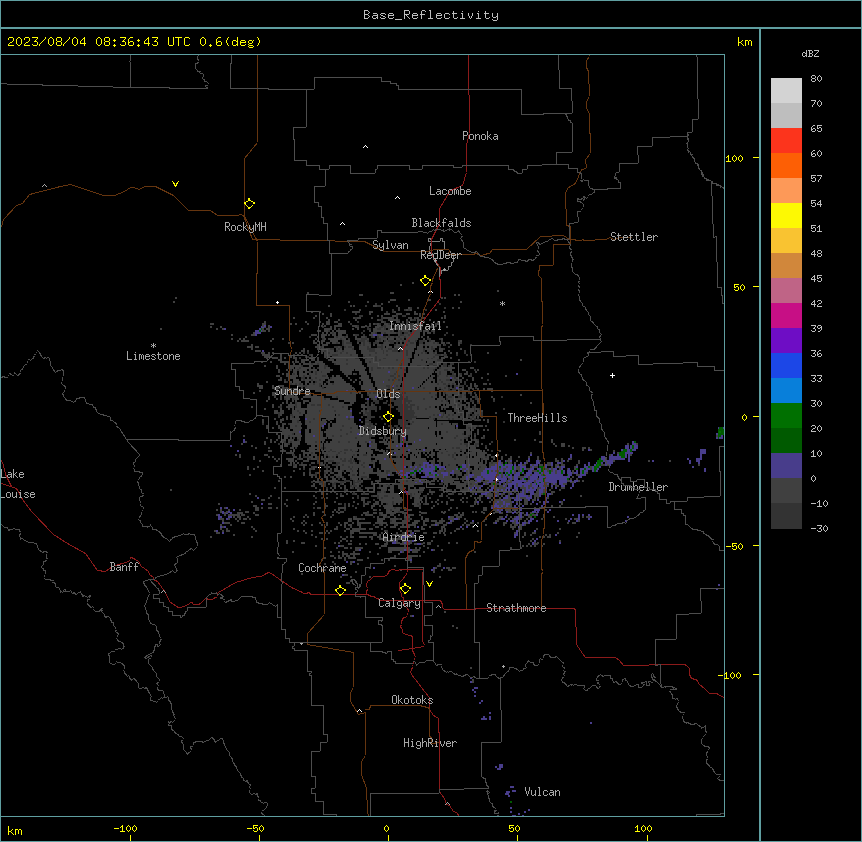Screen dimensions: 862x842
Task: Select the purple 39 dBZ legend swatch
Action: click(786, 340)
